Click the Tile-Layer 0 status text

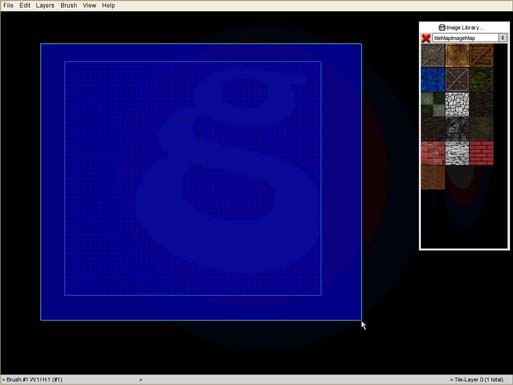coord(477,380)
